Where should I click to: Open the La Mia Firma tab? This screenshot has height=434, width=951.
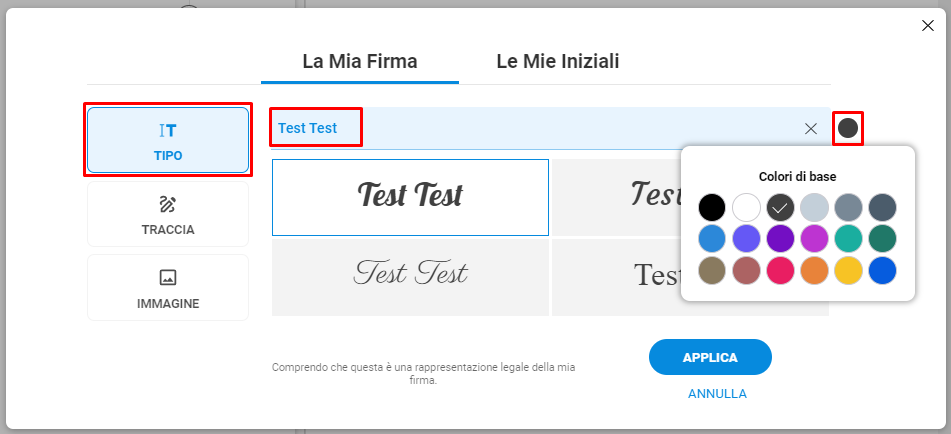pos(360,61)
